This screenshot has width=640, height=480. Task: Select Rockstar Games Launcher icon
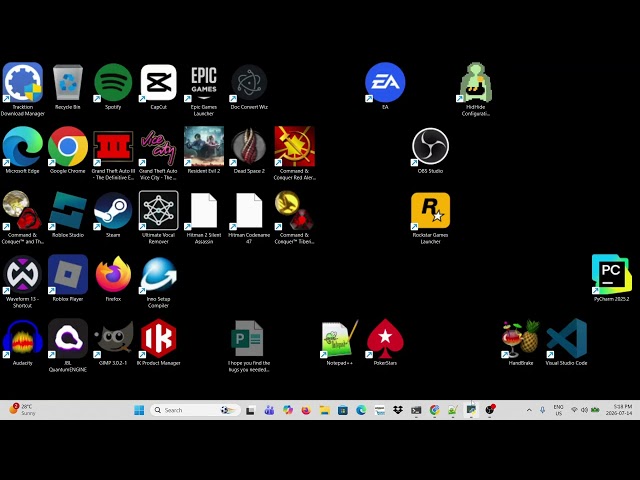tap(430, 217)
